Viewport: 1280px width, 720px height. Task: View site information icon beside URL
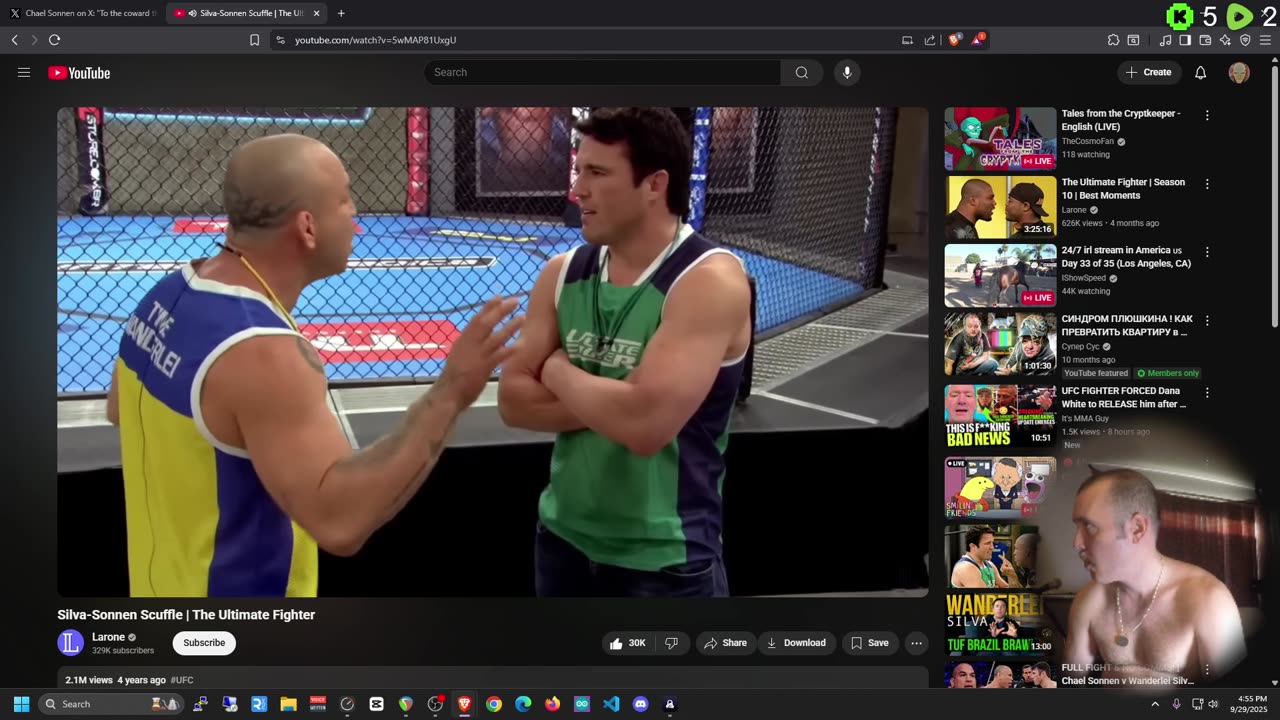tap(280, 40)
